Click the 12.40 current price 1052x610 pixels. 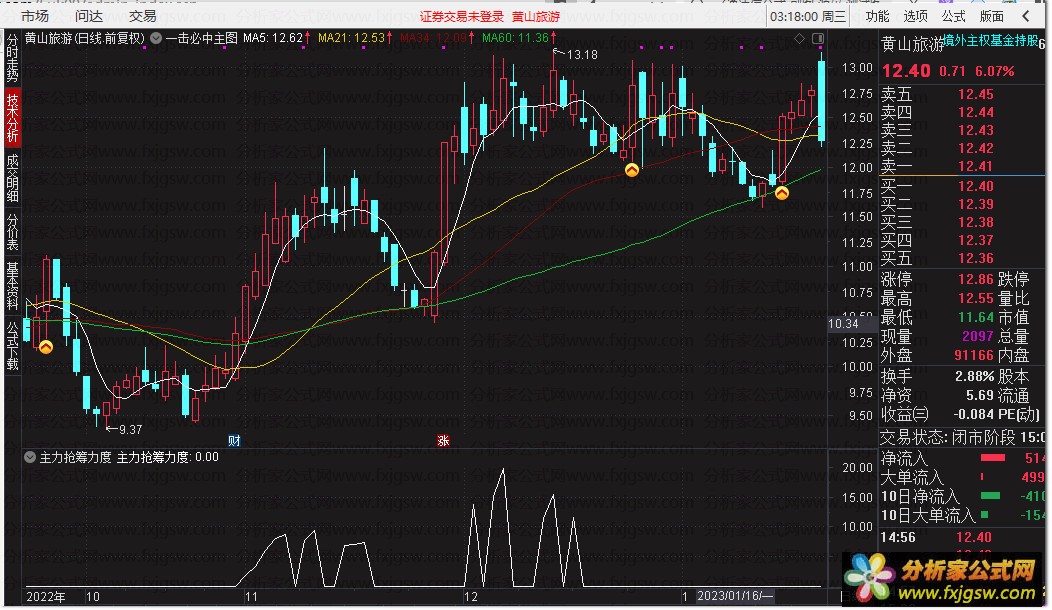[x=906, y=71]
